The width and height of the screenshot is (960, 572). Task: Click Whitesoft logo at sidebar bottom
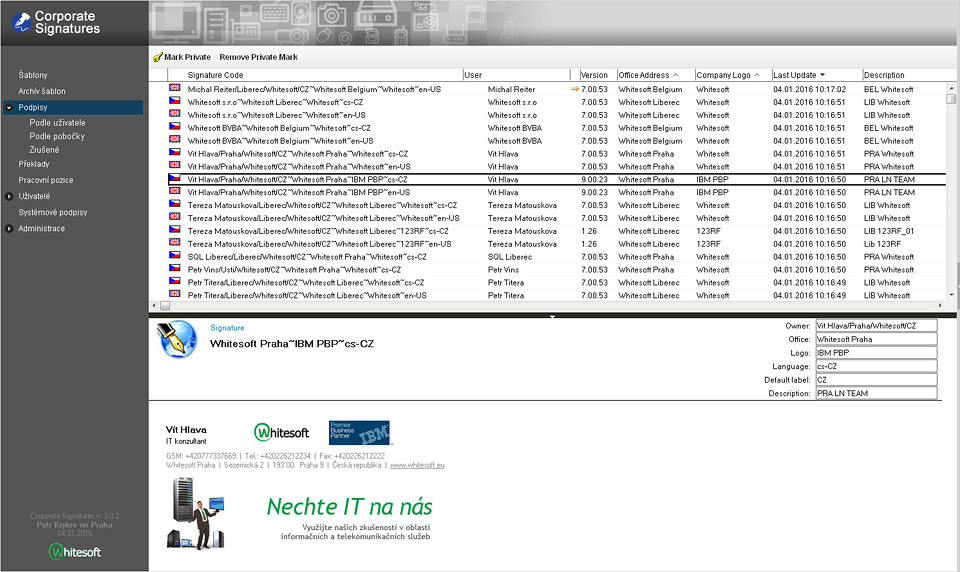click(74, 552)
